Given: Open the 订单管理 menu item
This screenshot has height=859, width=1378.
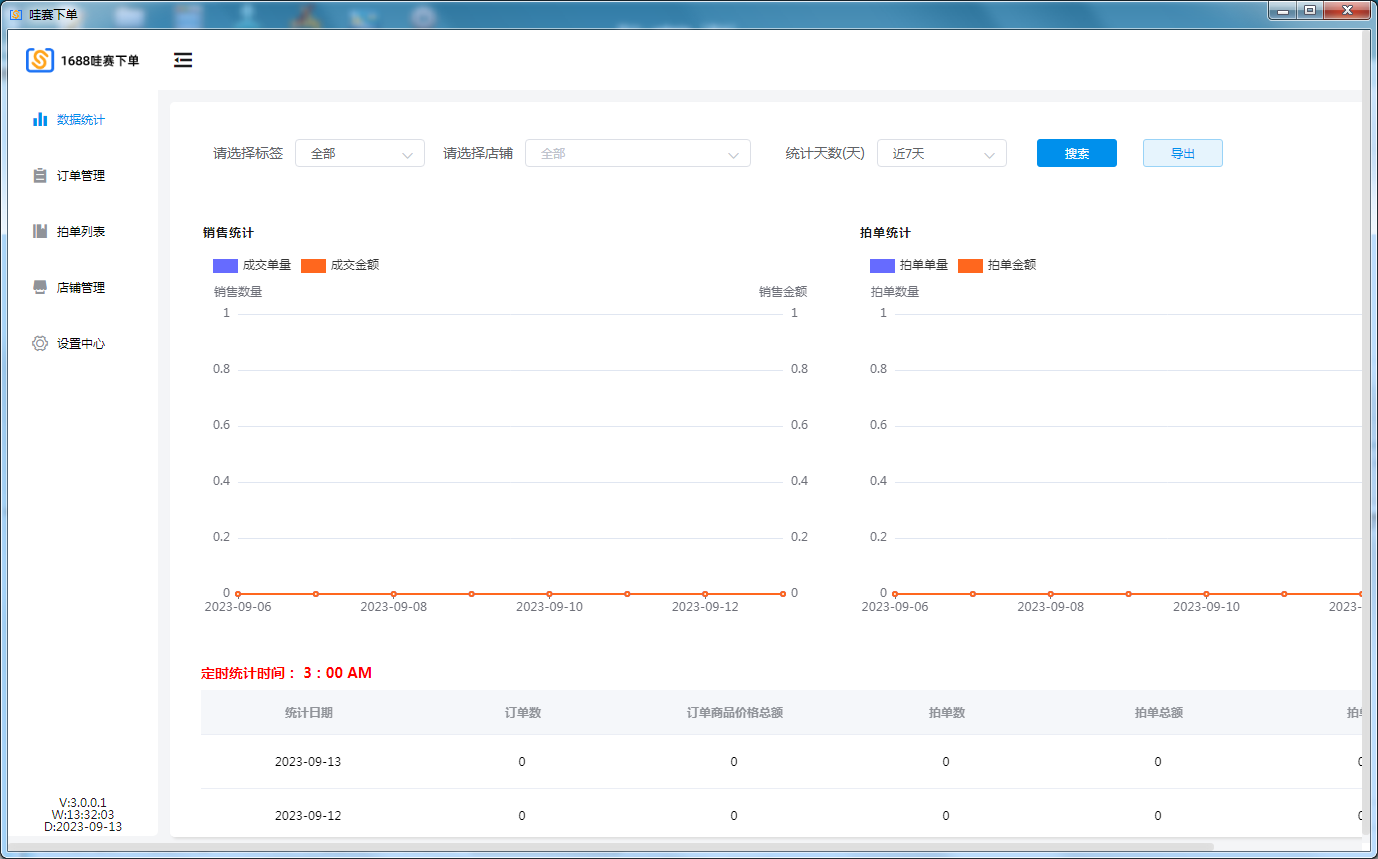Looking at the screenshot, I should pos(80,176).
